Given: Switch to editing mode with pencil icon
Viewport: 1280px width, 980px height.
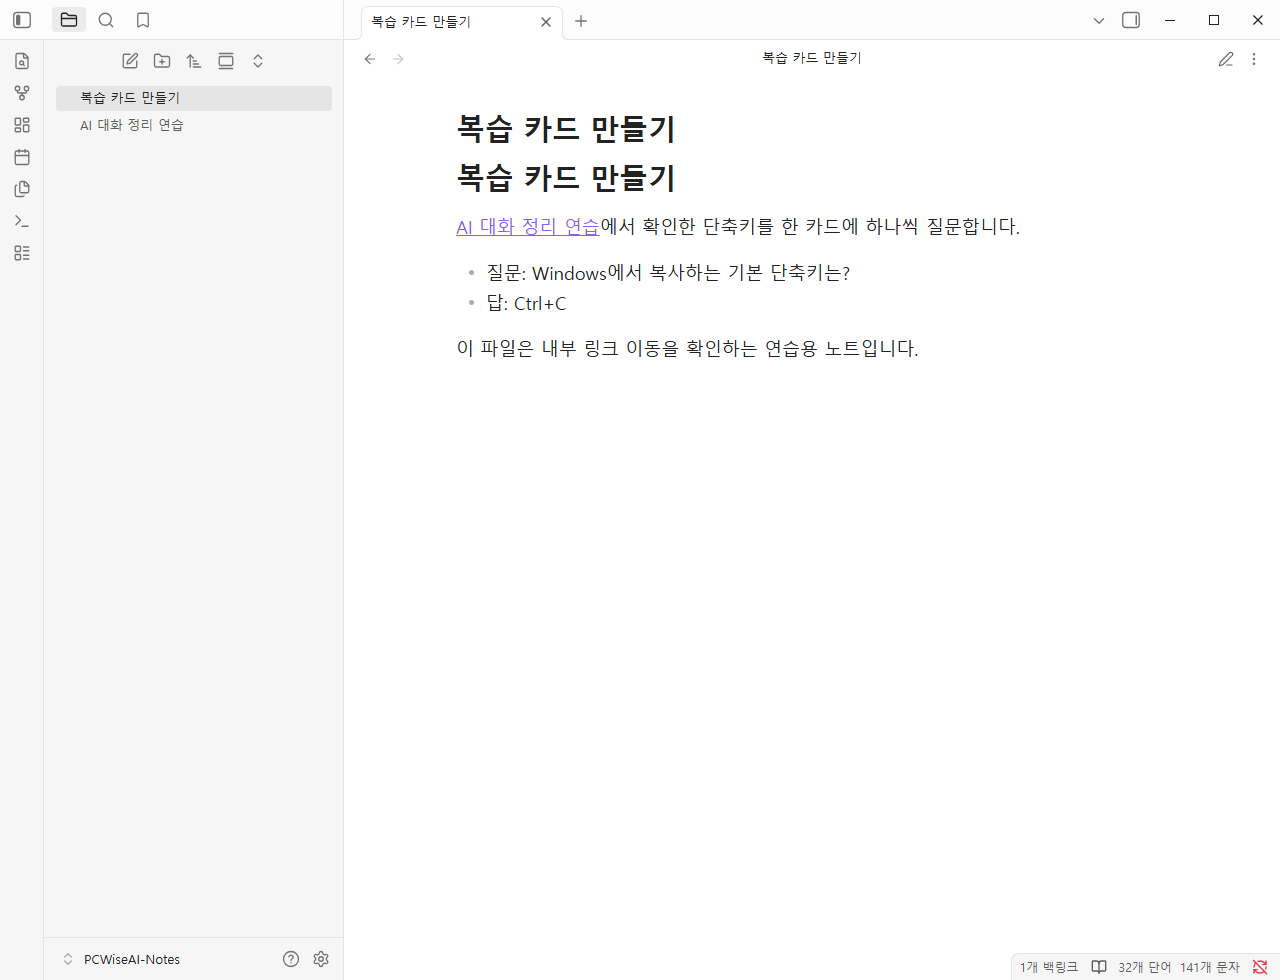Looking at the screenshot, I should point(1226,59).
